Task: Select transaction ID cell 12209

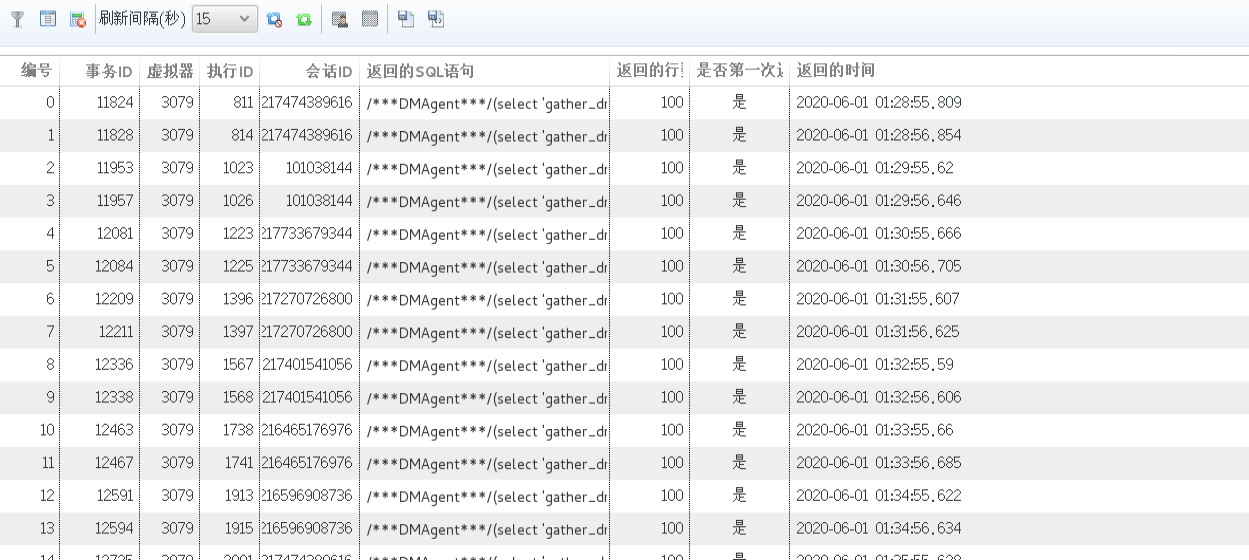Action: point(114,299)
